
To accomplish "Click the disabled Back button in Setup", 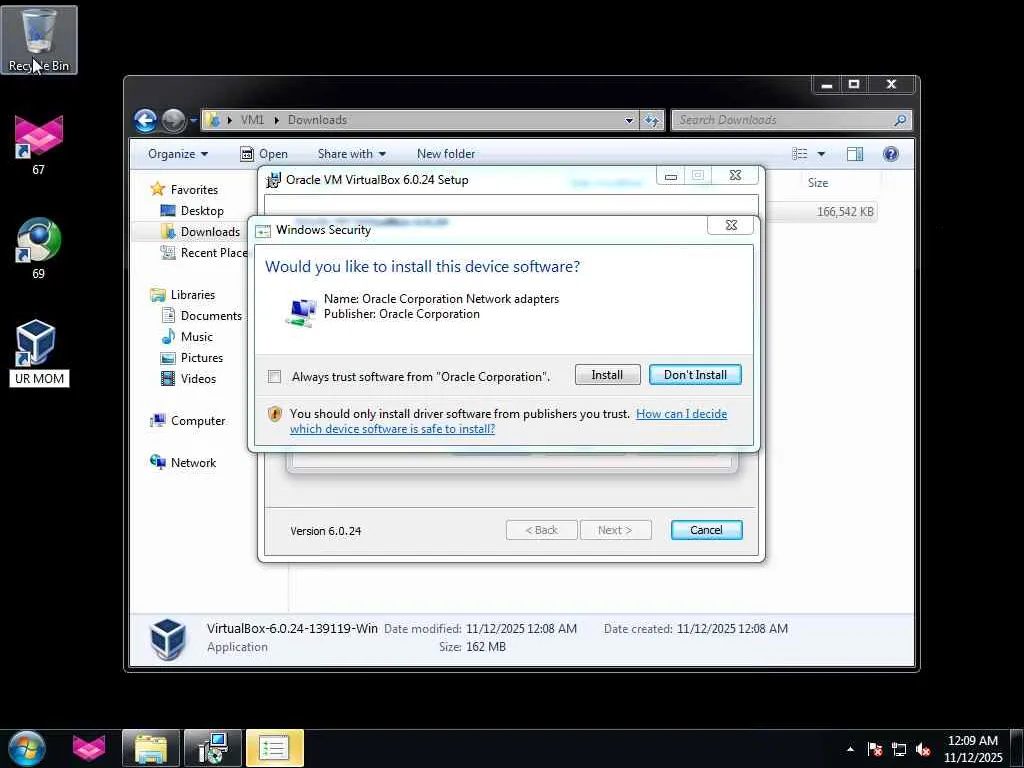I will [x=541, y=530].
